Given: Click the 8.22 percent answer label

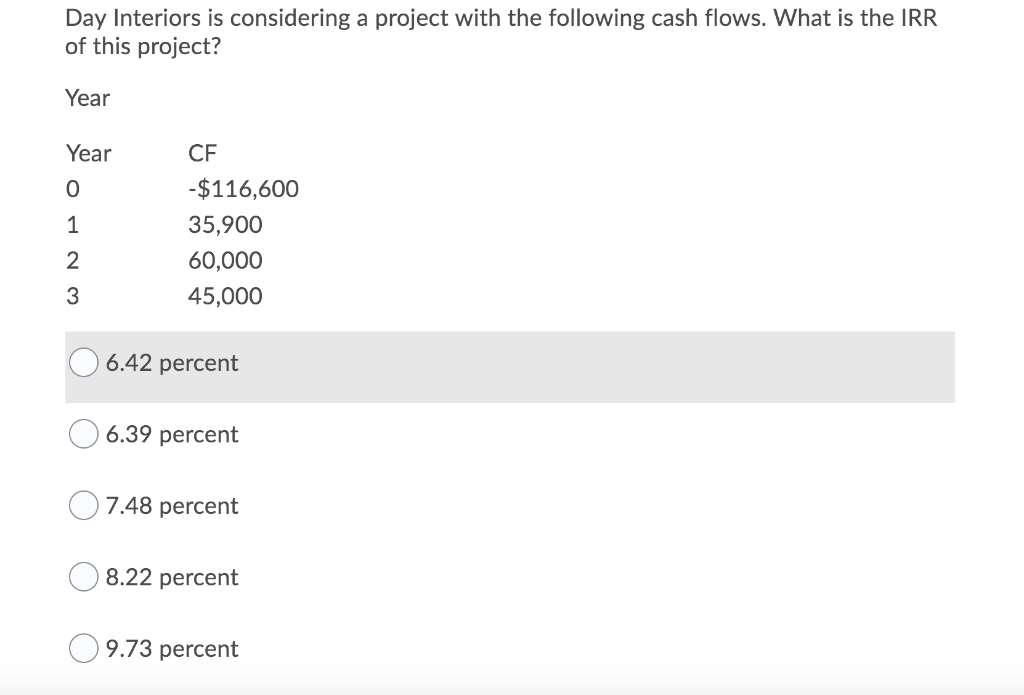Looking at the screenshot, I should (x=171, y=577).
